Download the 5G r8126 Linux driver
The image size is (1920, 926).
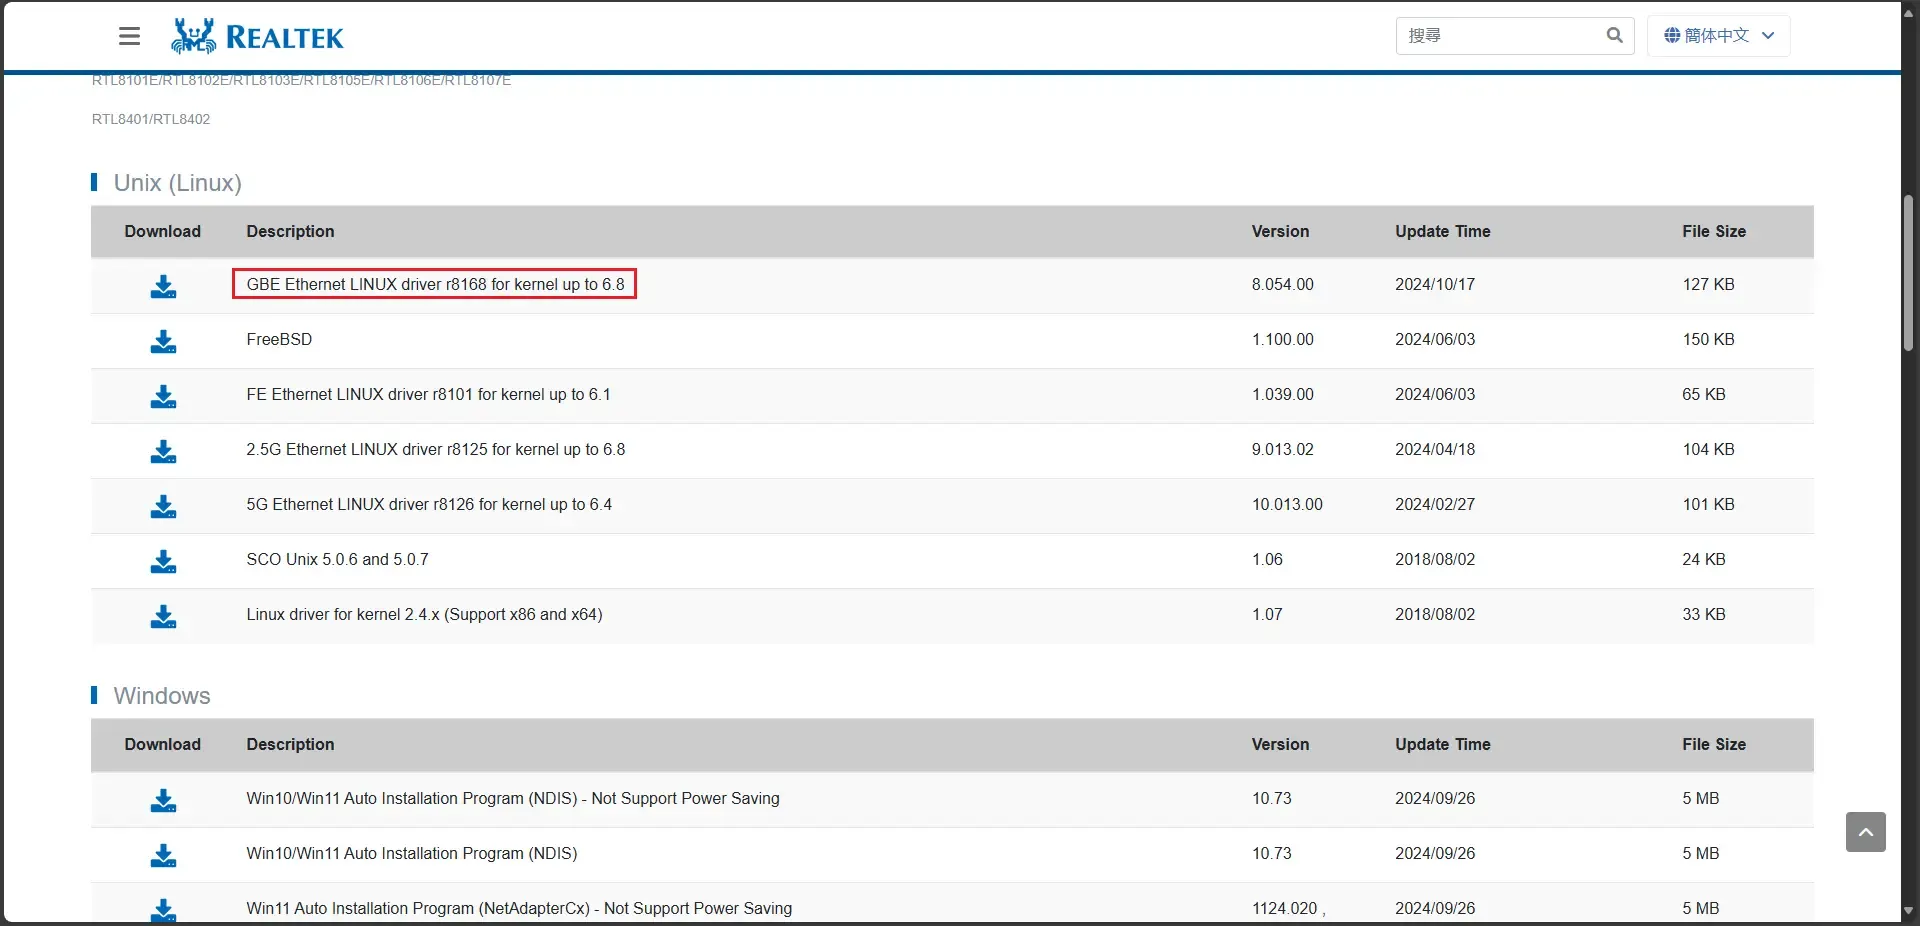[x=163, y=506]
